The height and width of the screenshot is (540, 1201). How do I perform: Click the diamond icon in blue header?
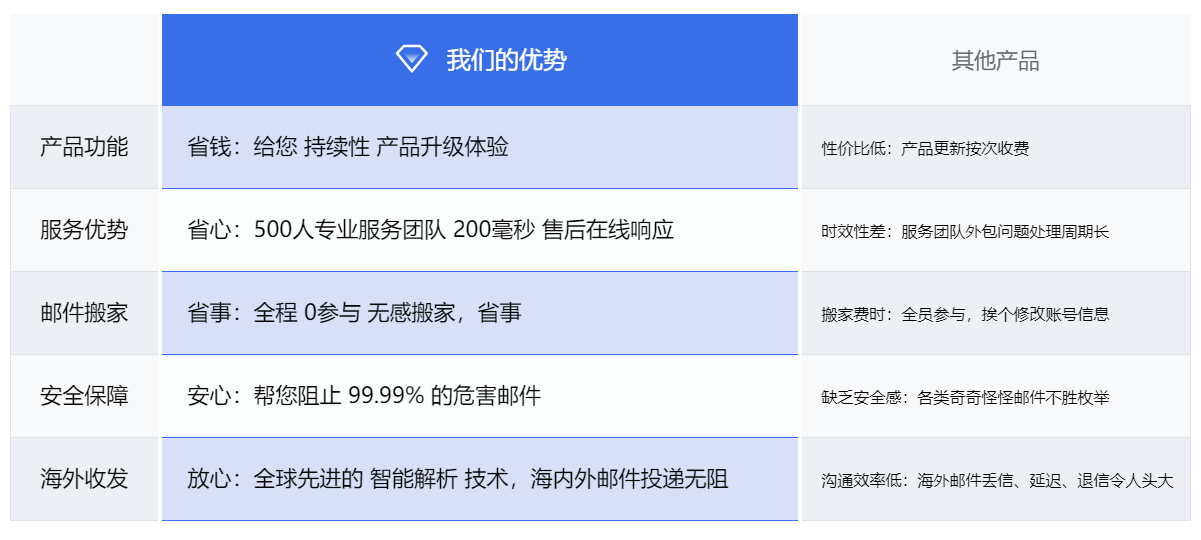point(411,59)
